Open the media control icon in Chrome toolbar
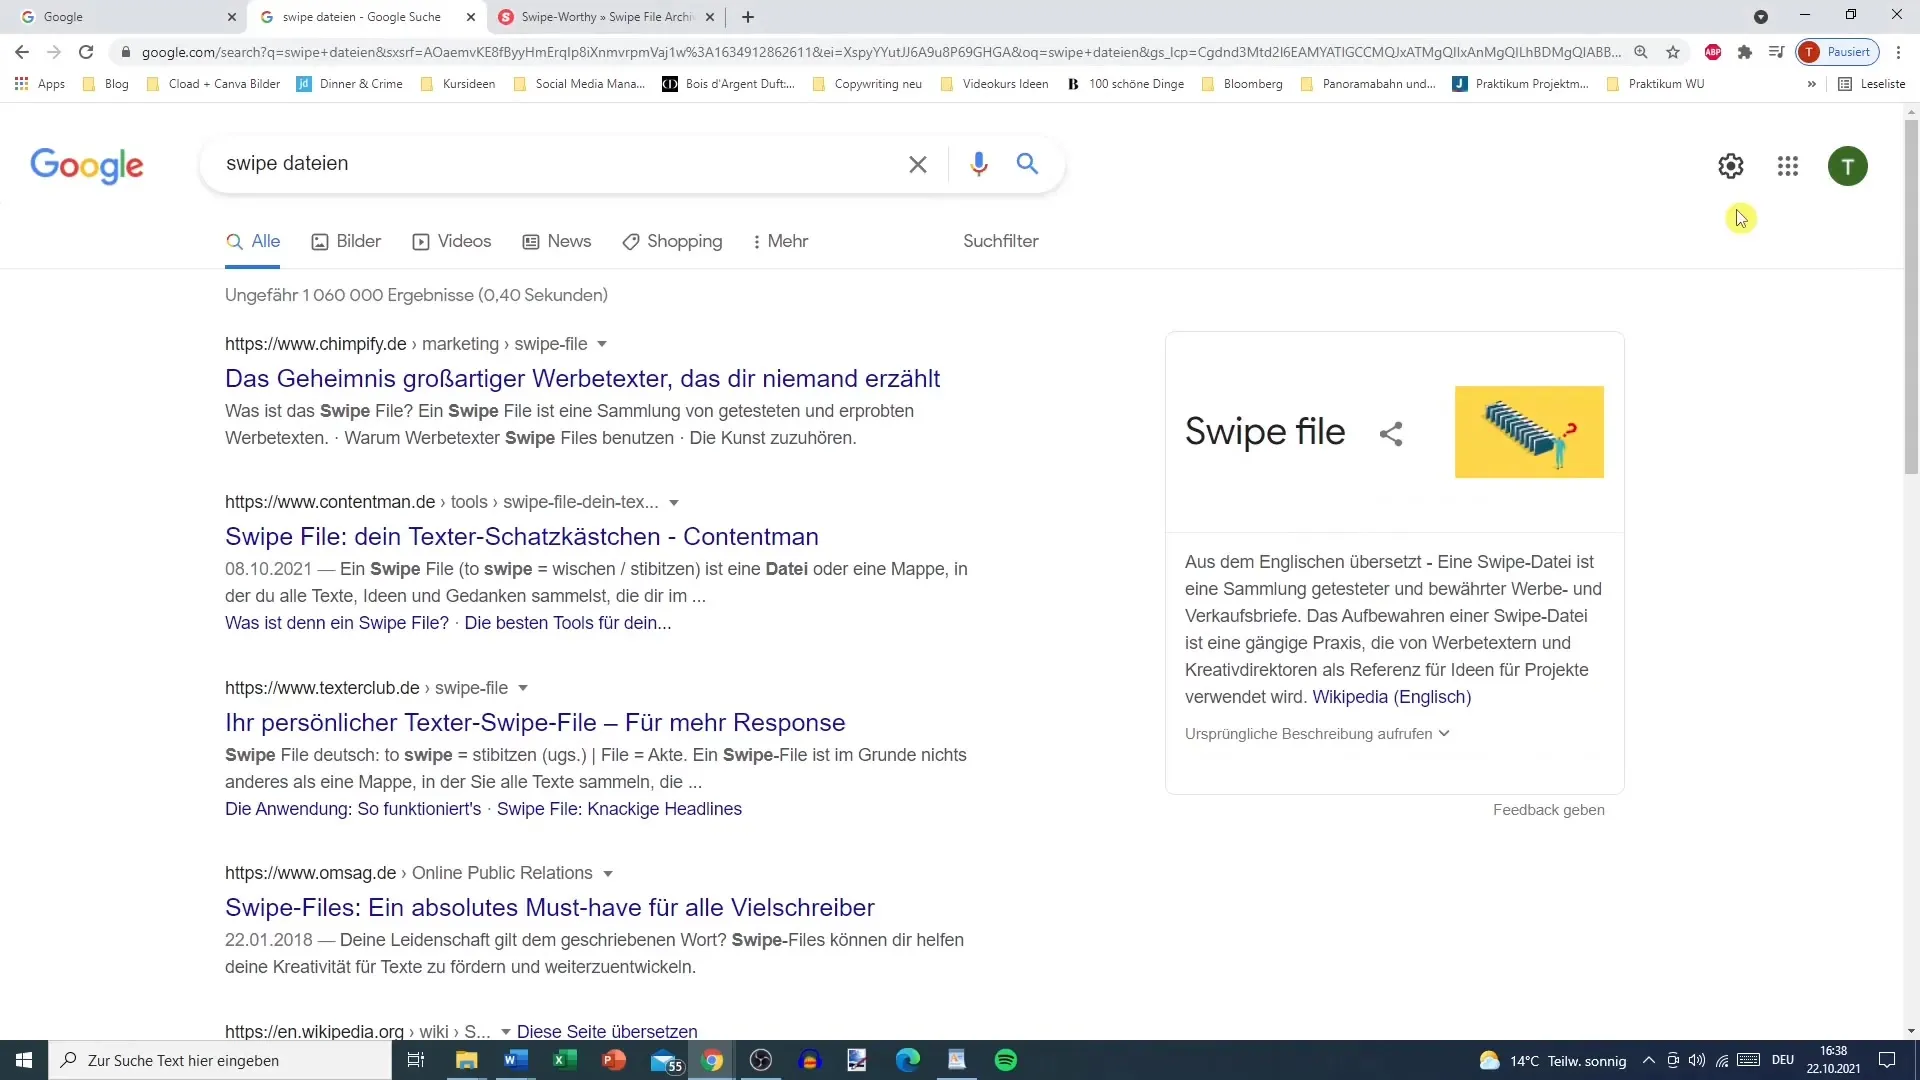 point(1776,52)
